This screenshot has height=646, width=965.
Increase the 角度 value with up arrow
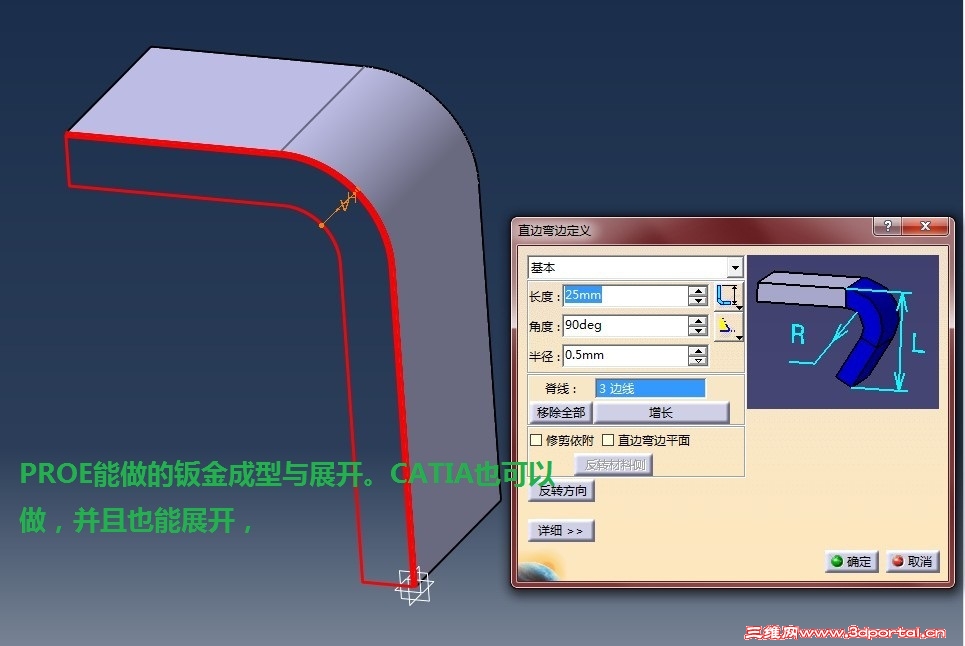[x=698, y=321]
